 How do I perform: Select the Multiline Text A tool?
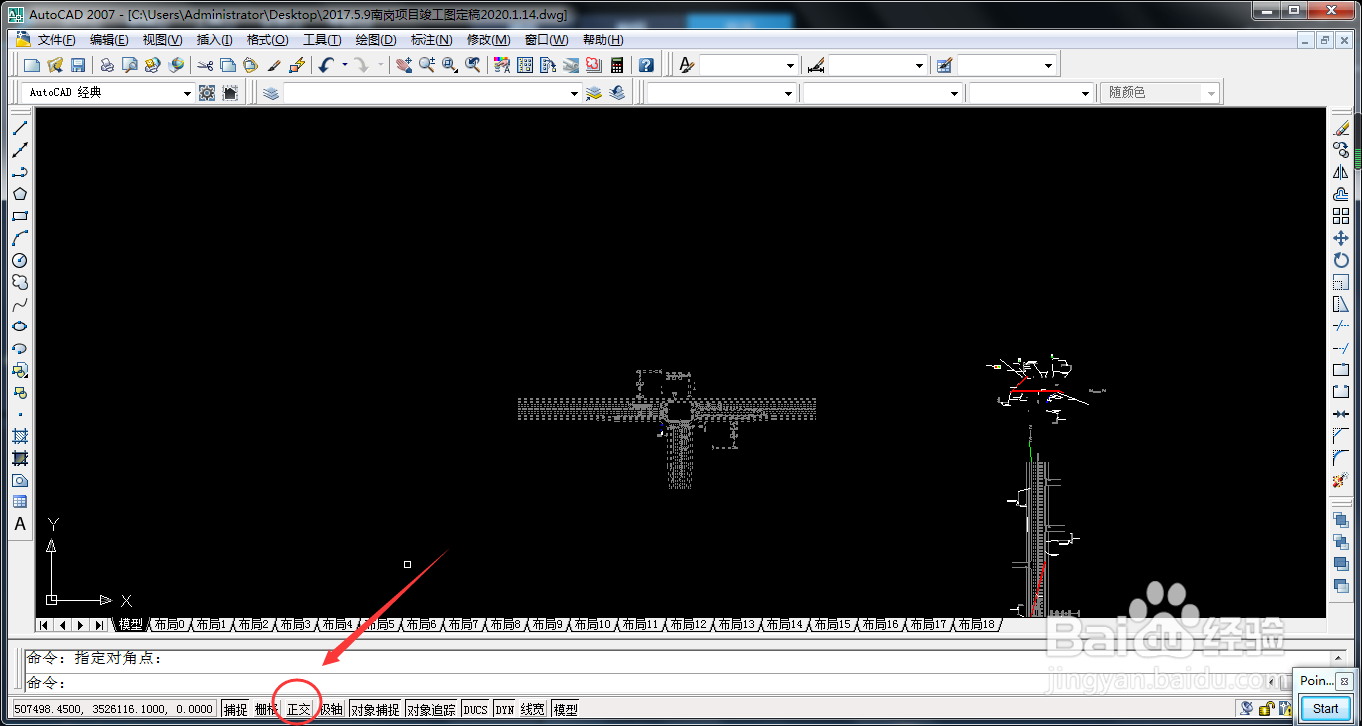20,524
